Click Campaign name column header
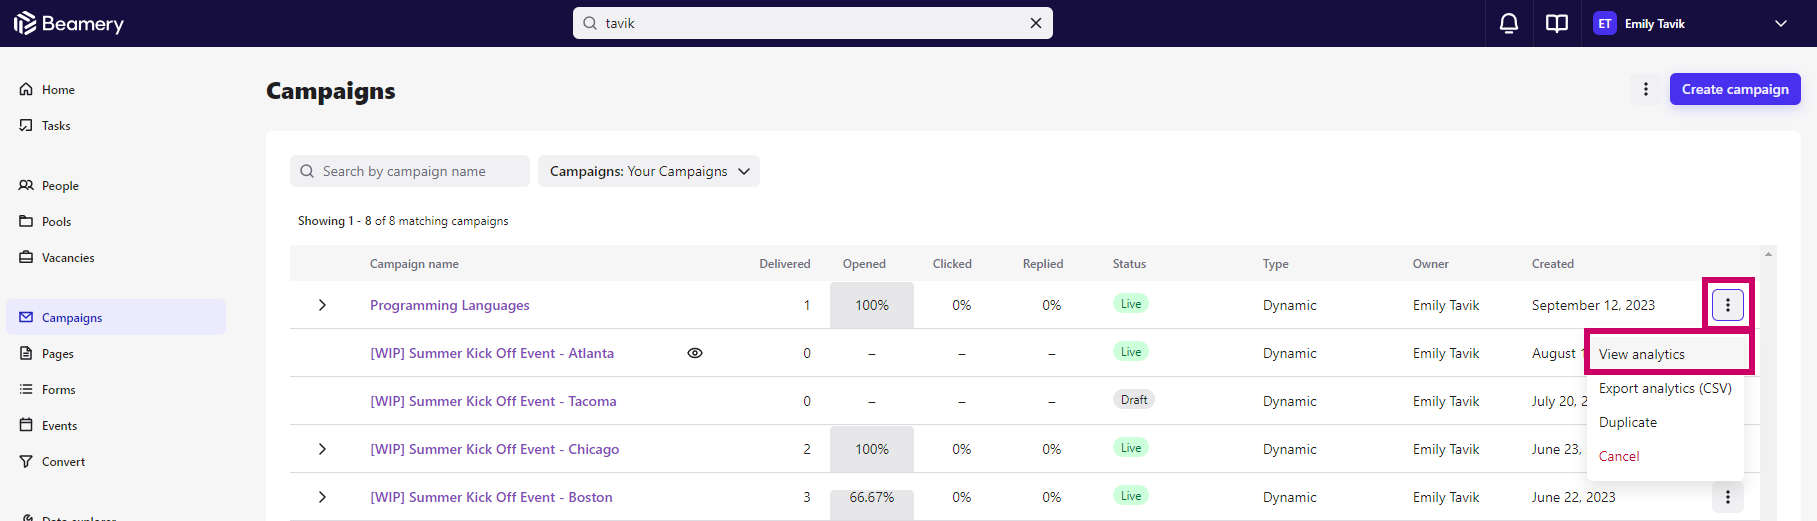 point(414,264)
